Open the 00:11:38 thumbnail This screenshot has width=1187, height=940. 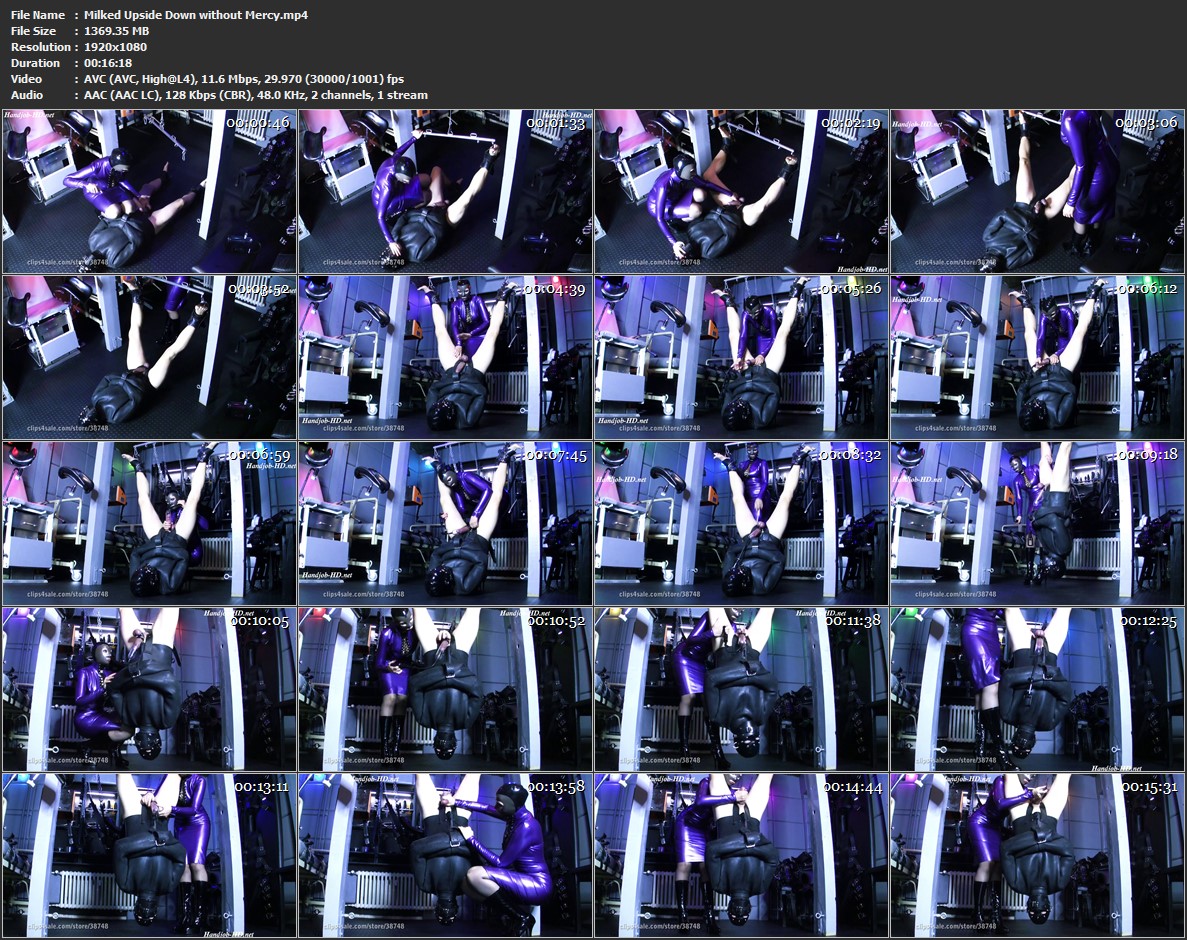[741, 688]
